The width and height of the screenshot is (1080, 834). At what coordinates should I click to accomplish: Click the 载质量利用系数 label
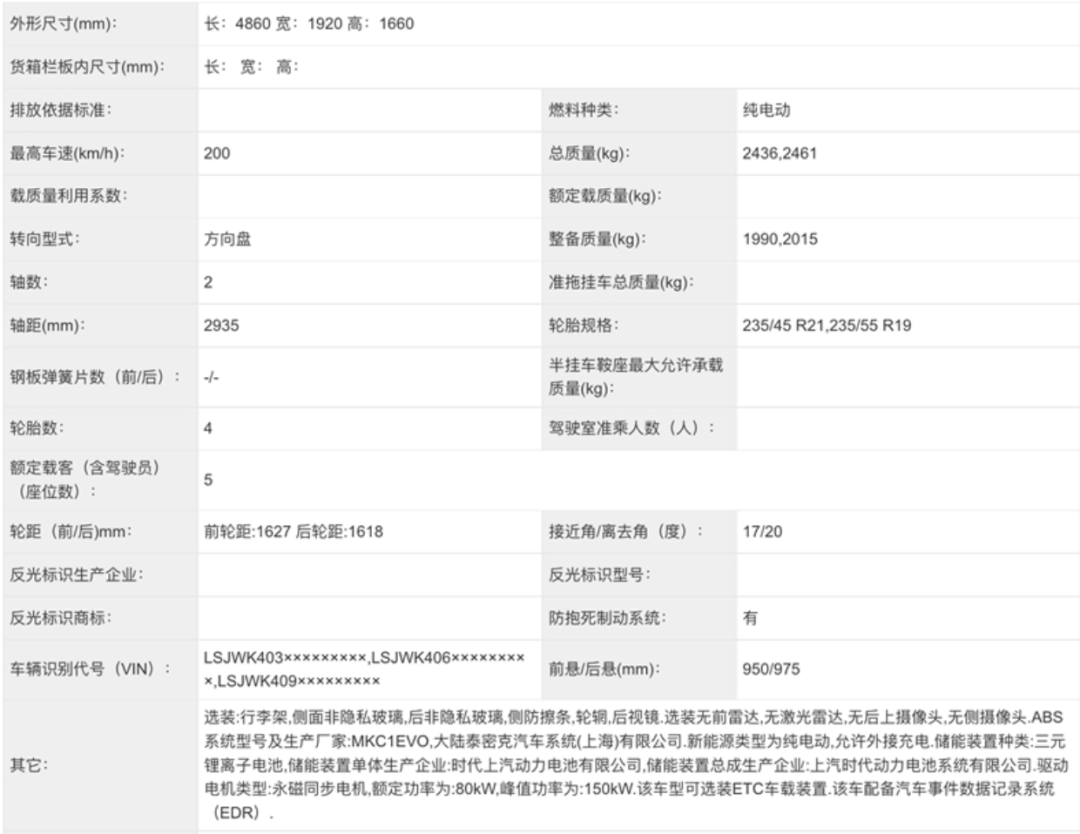(69, 196)
